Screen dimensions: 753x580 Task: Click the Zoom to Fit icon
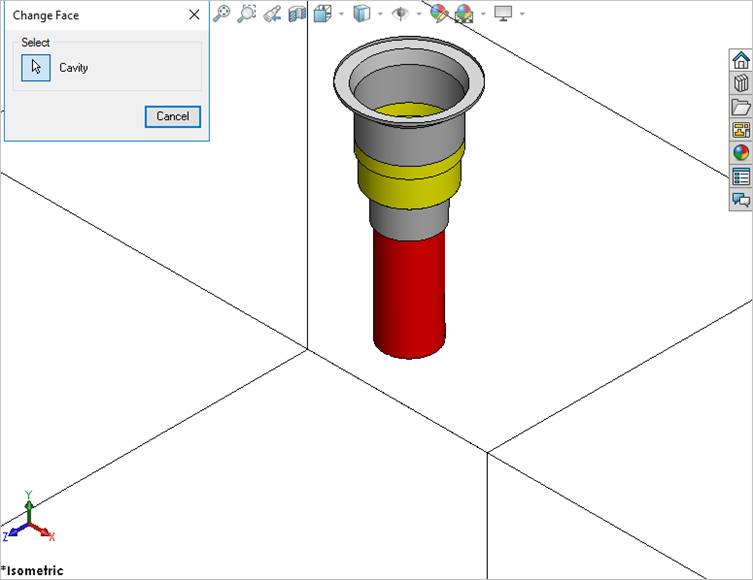click(x=221, y=13)
